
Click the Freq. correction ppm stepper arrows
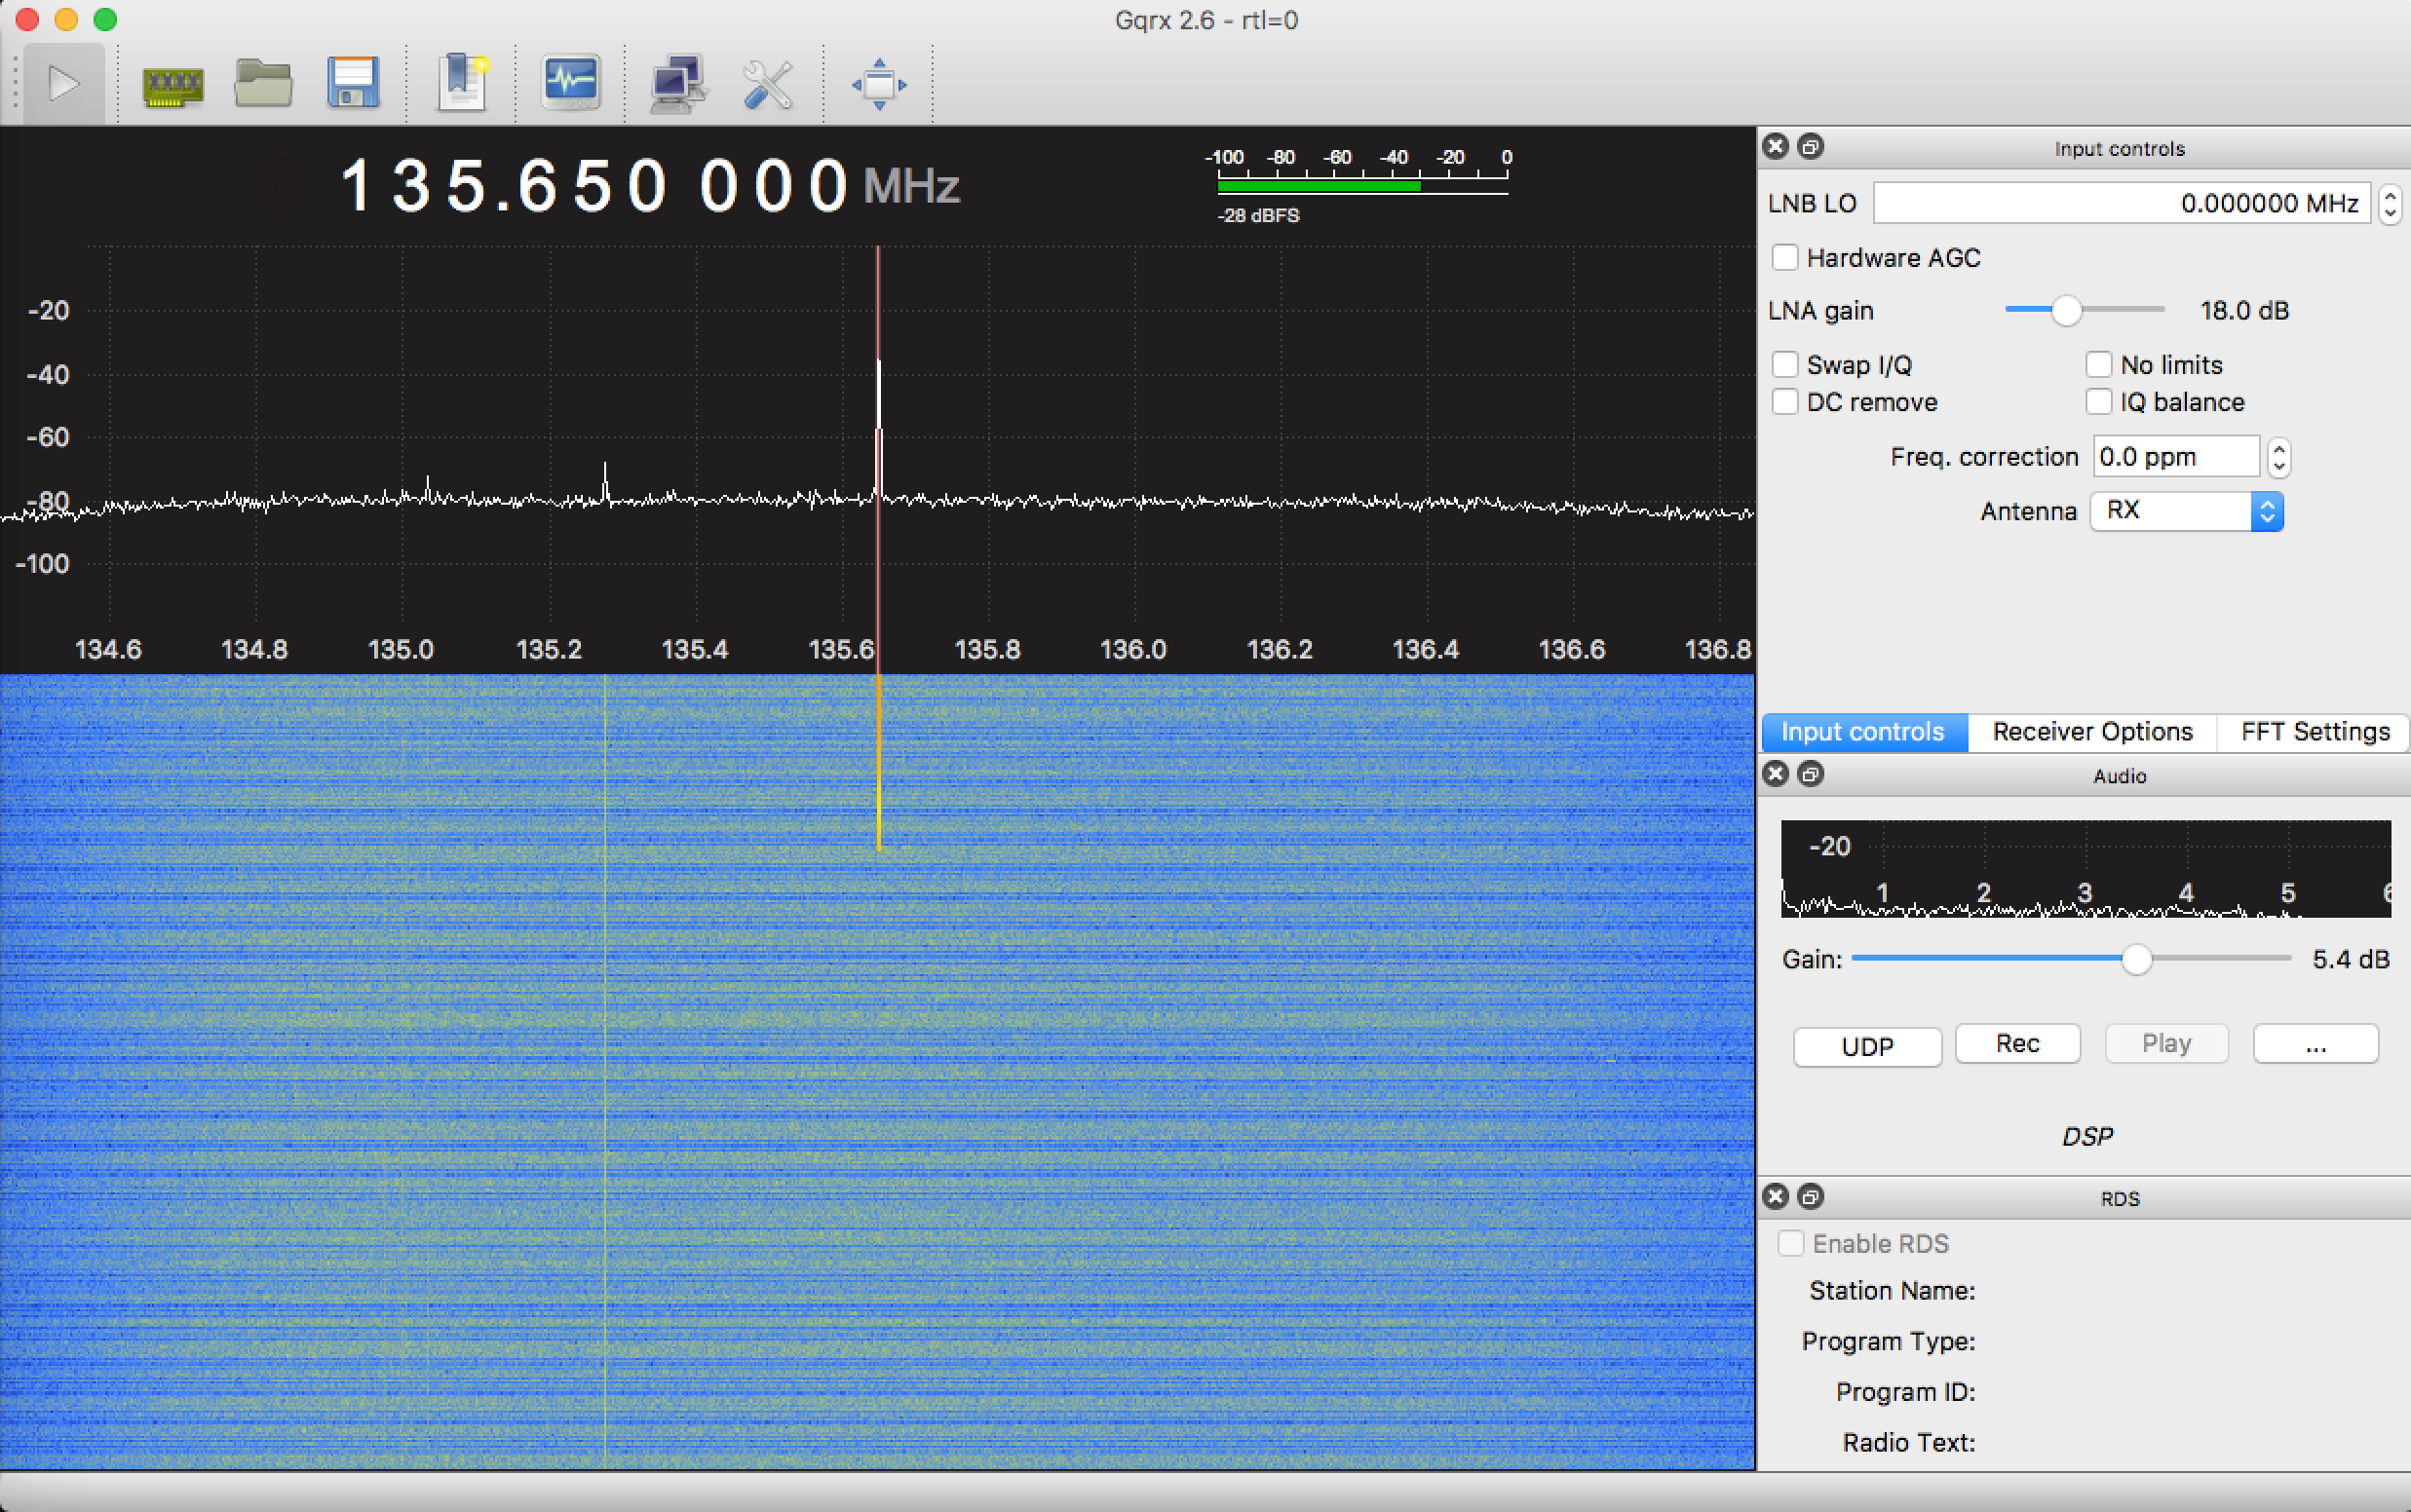tap(2279, 458)
